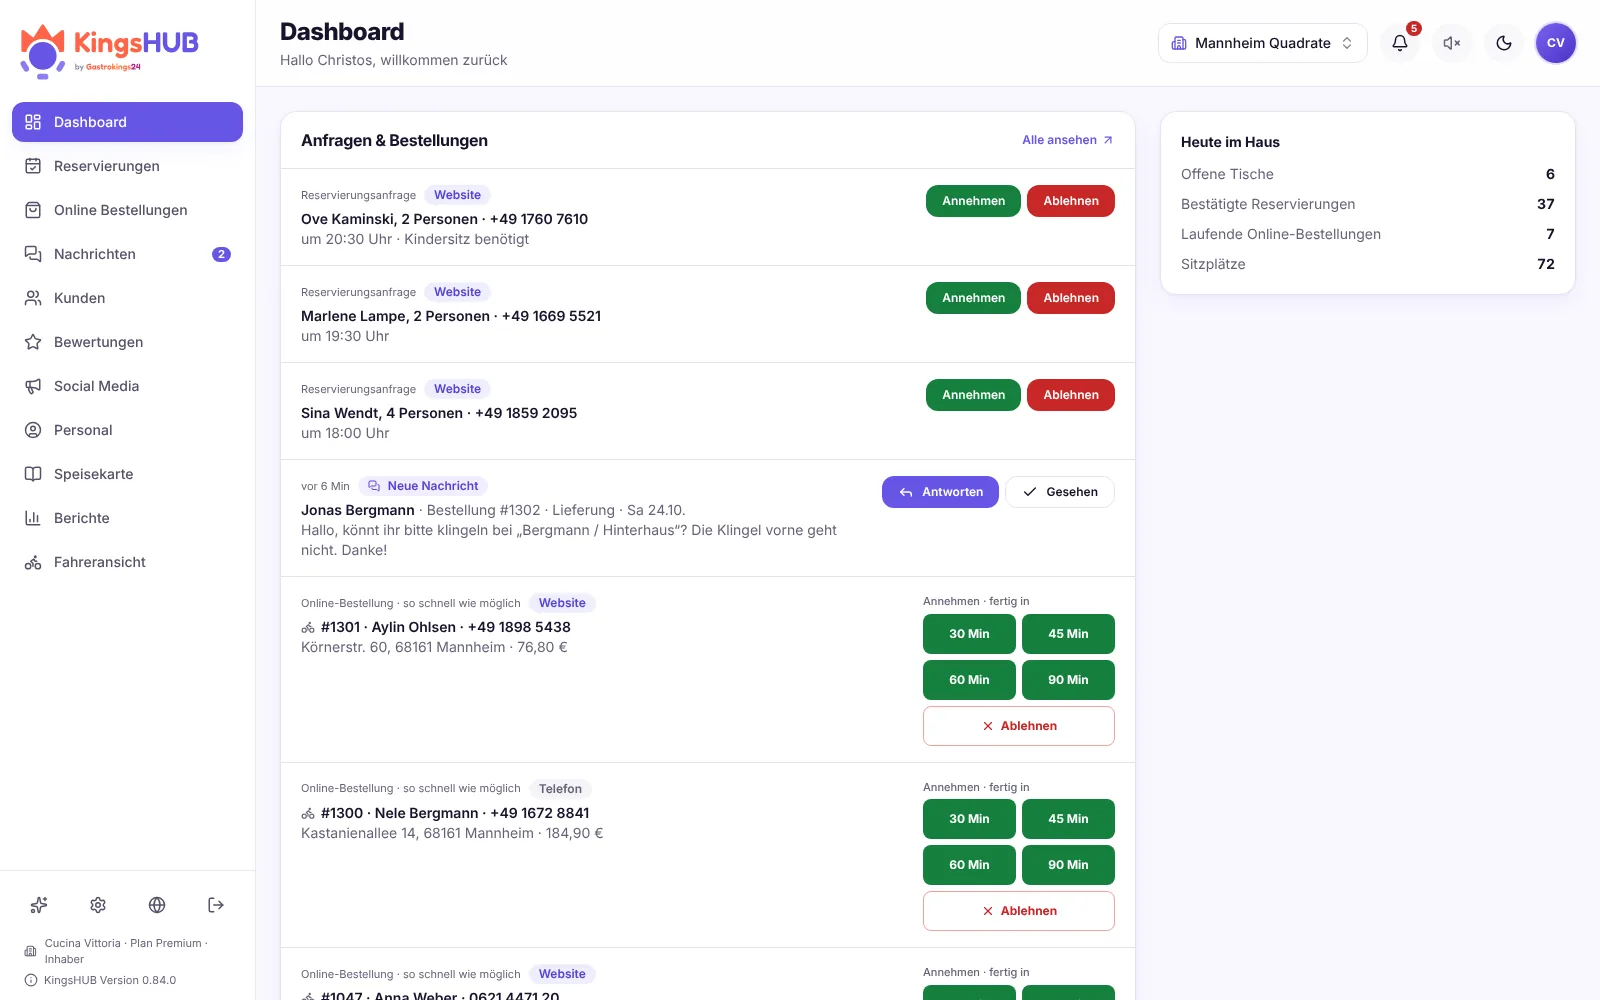Click the KingsHUB logo
The height and width of the screenshot is (1000, 1600).
pos(110,50)
